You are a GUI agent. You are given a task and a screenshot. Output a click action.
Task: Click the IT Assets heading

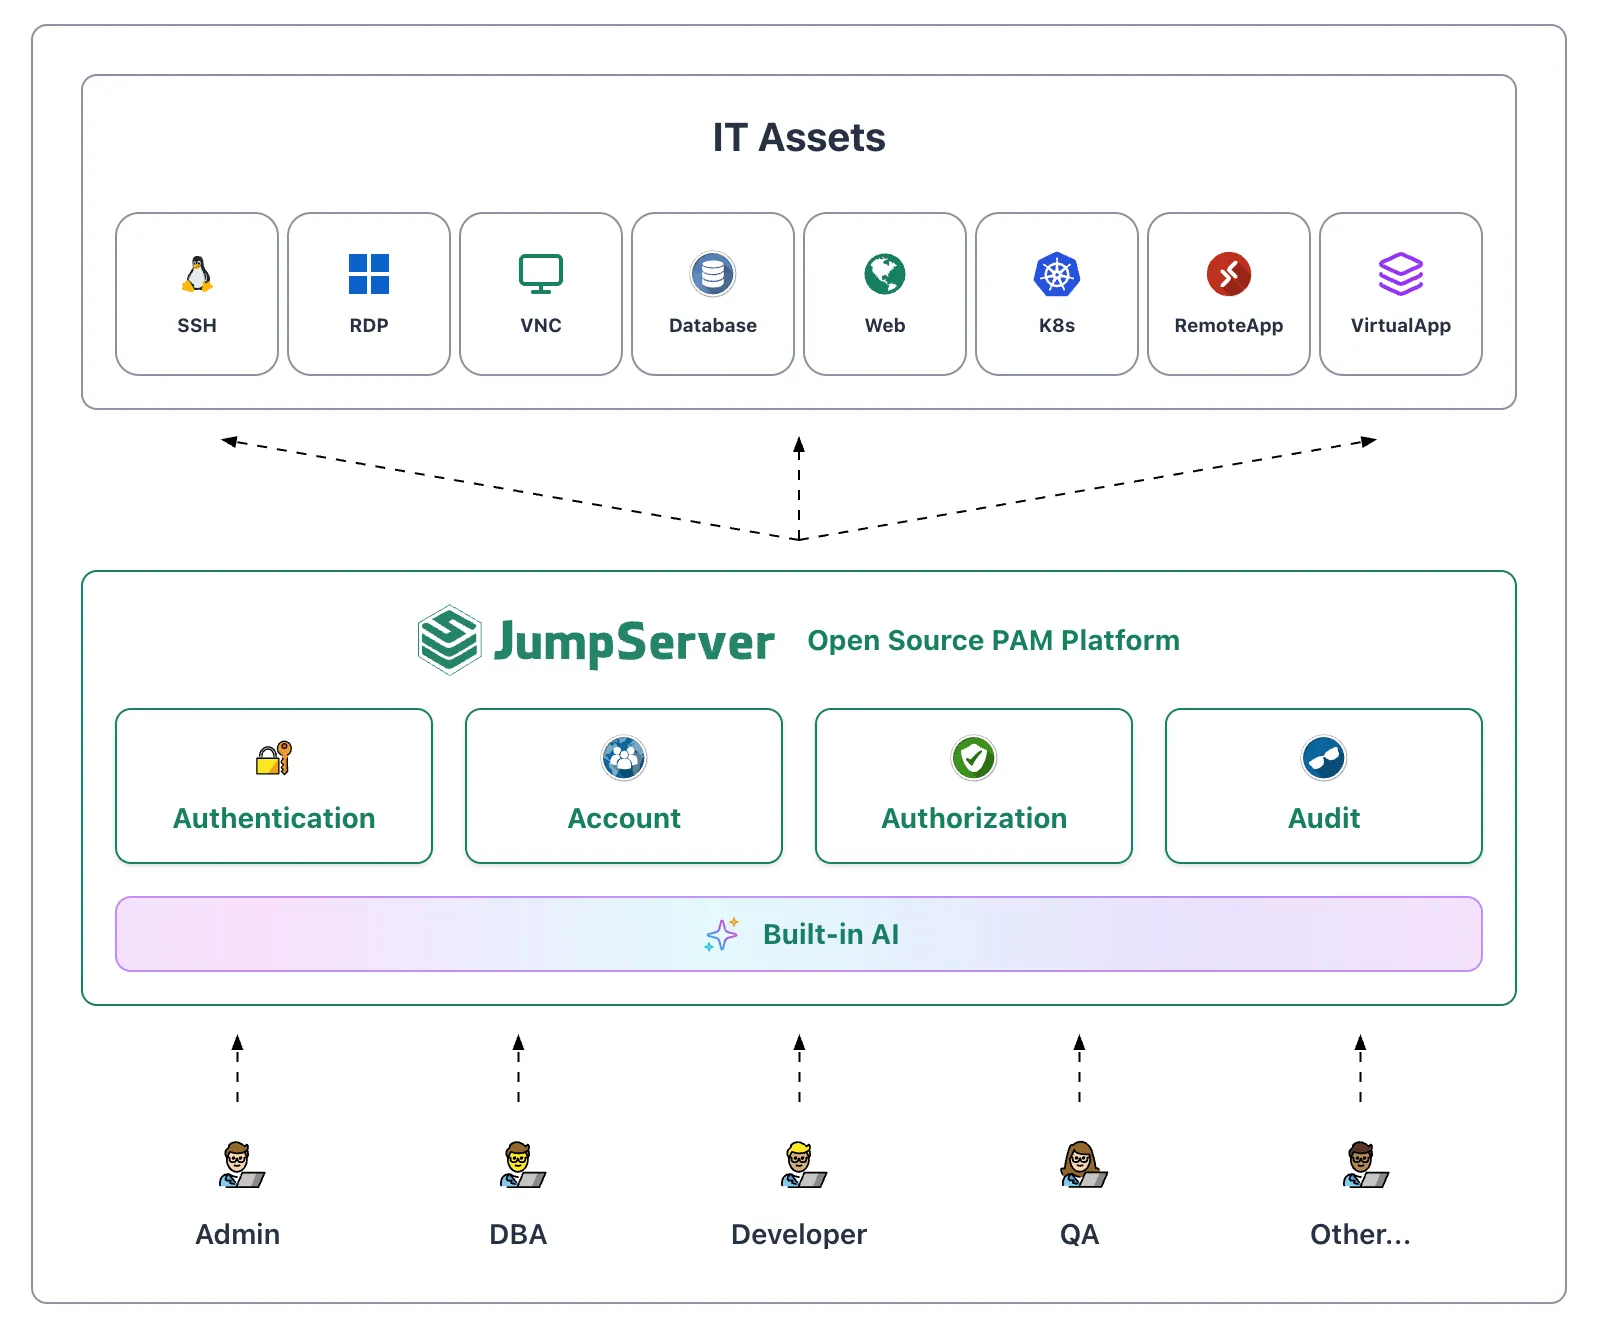(x=799, y=137)
